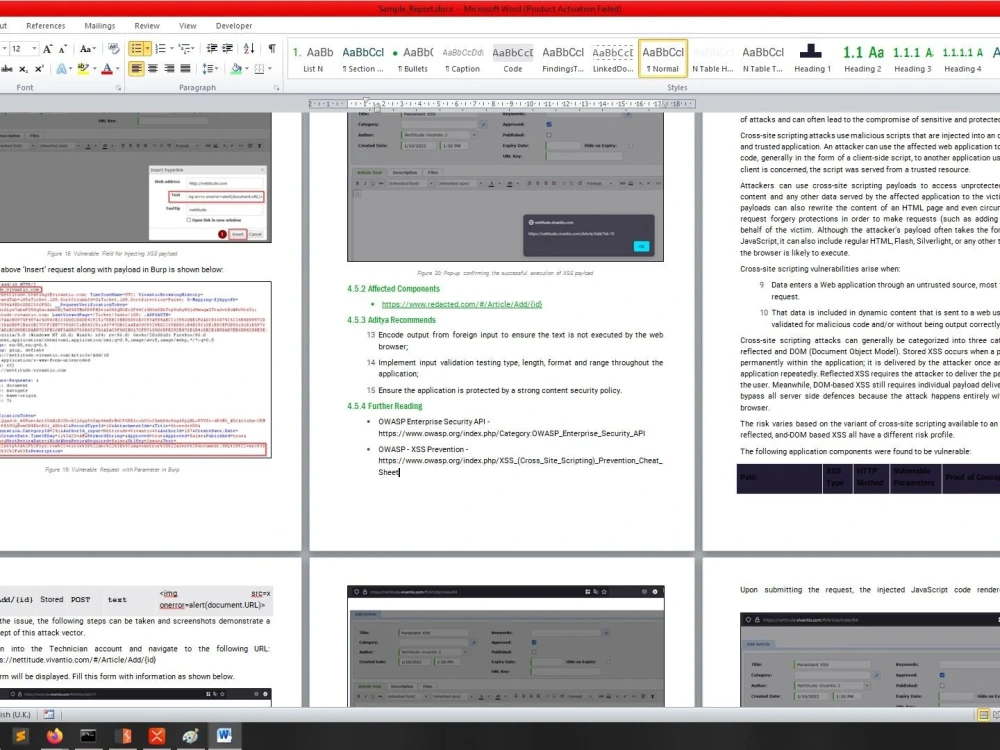The image size is (1000, 750).
Task: Click the Text Effects icon
Action: 61,68
